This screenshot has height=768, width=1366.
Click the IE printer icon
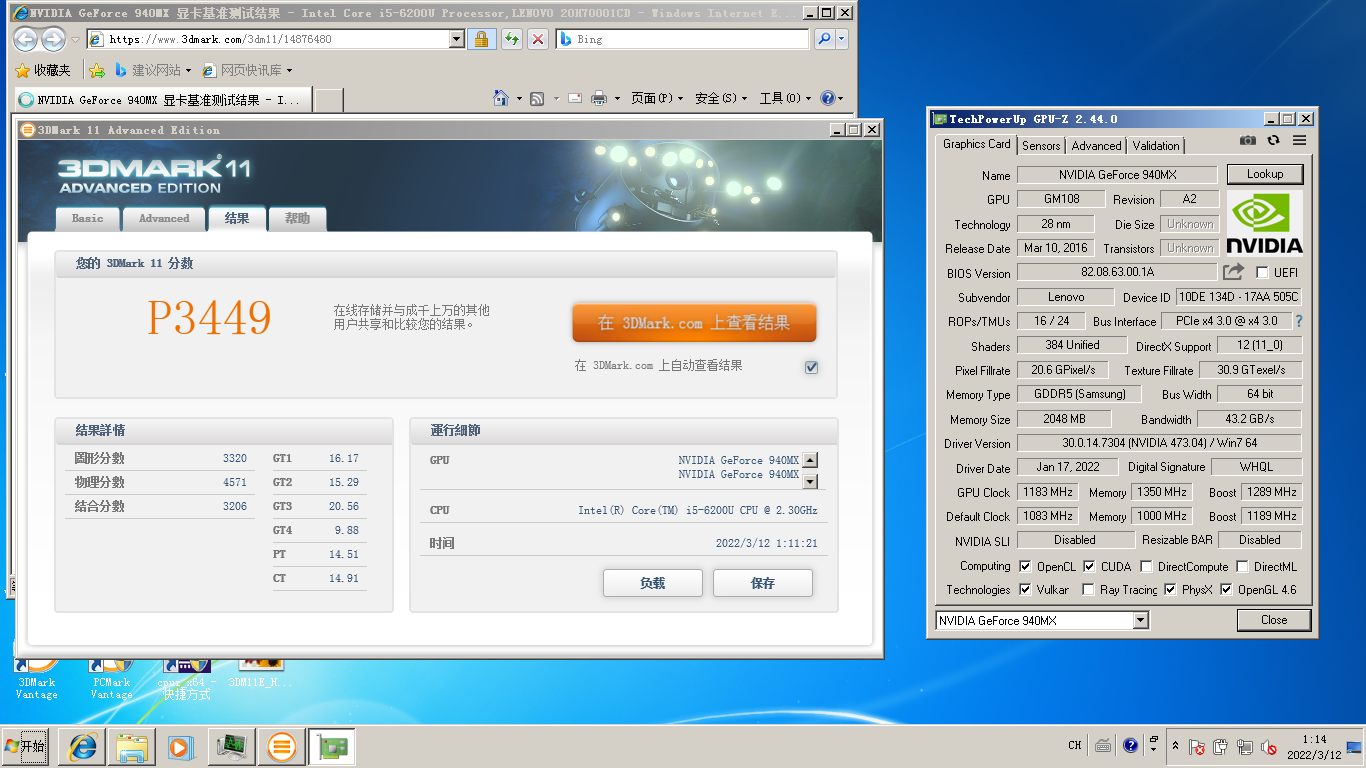pos(599,98)
